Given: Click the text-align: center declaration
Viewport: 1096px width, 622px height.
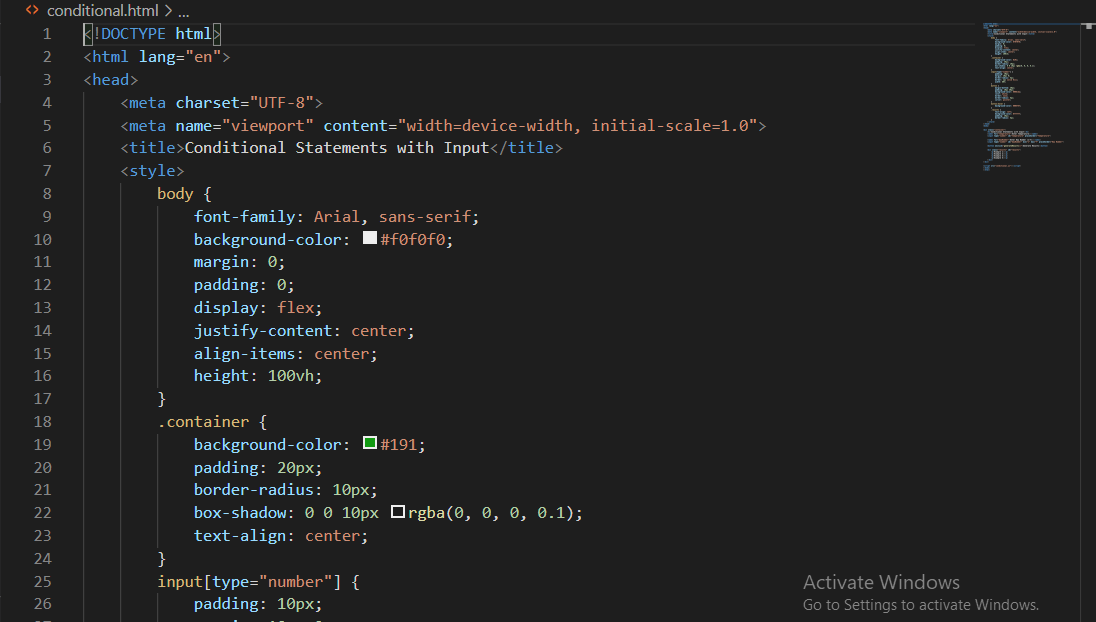Looking at the screenshot, I should [x=281, y=536].
